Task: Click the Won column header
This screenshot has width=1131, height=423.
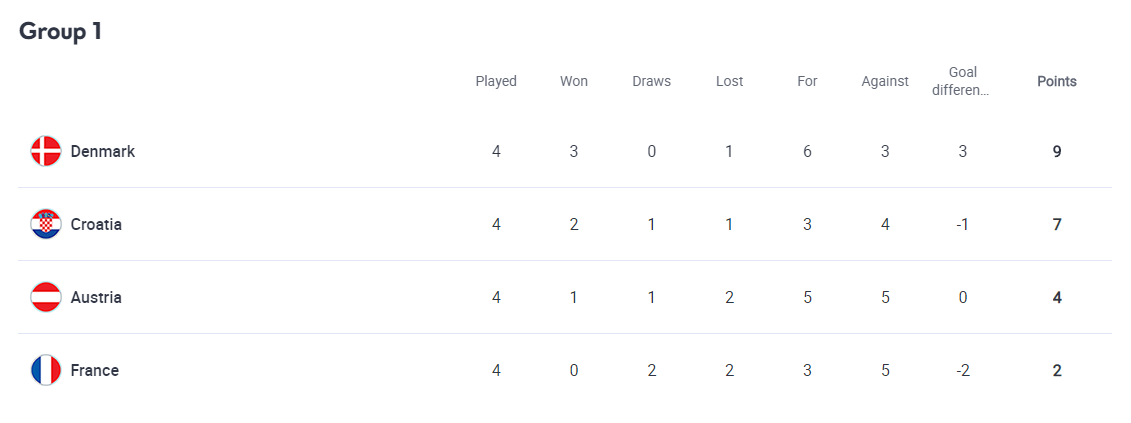Action: tap(574, 82)
